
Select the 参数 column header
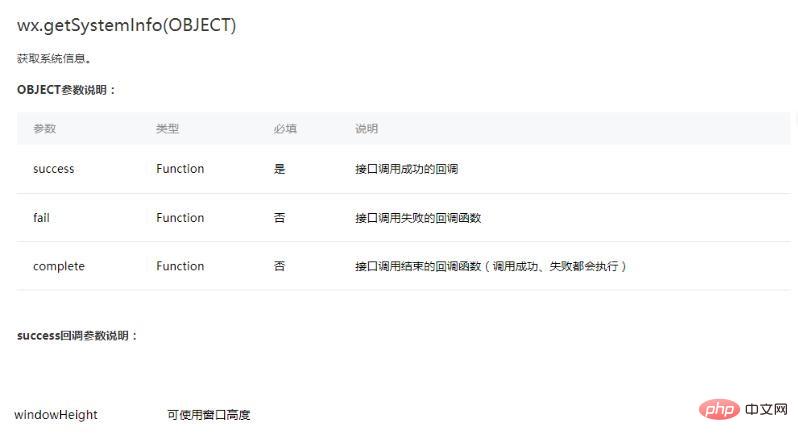click(44, 129)
